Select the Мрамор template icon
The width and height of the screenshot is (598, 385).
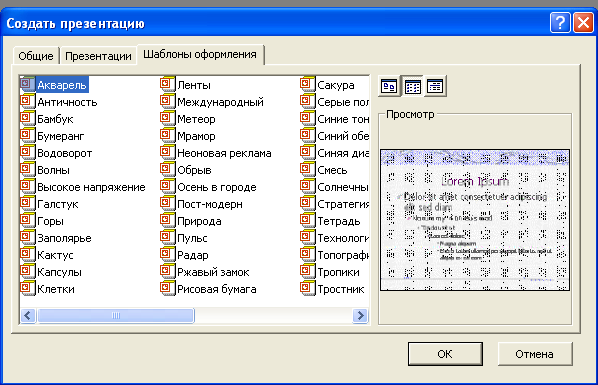167,135
